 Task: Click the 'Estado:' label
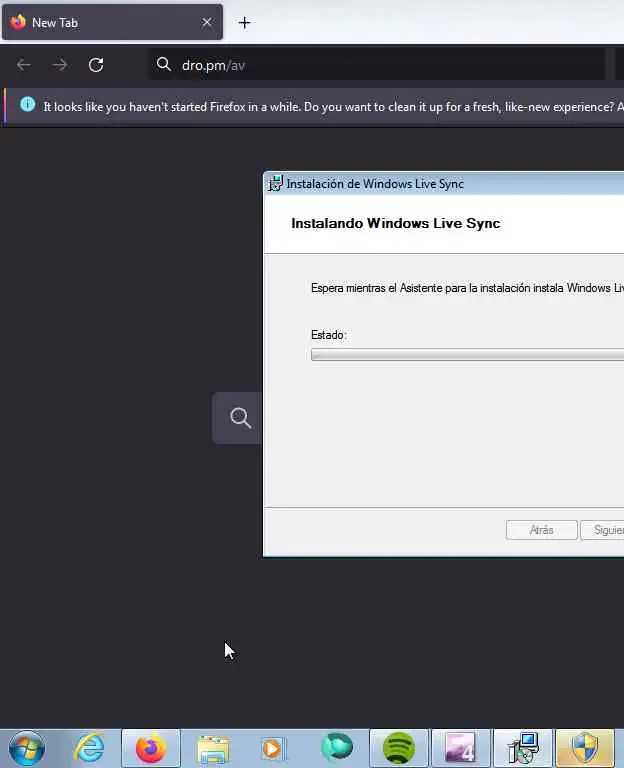point(329,335)
